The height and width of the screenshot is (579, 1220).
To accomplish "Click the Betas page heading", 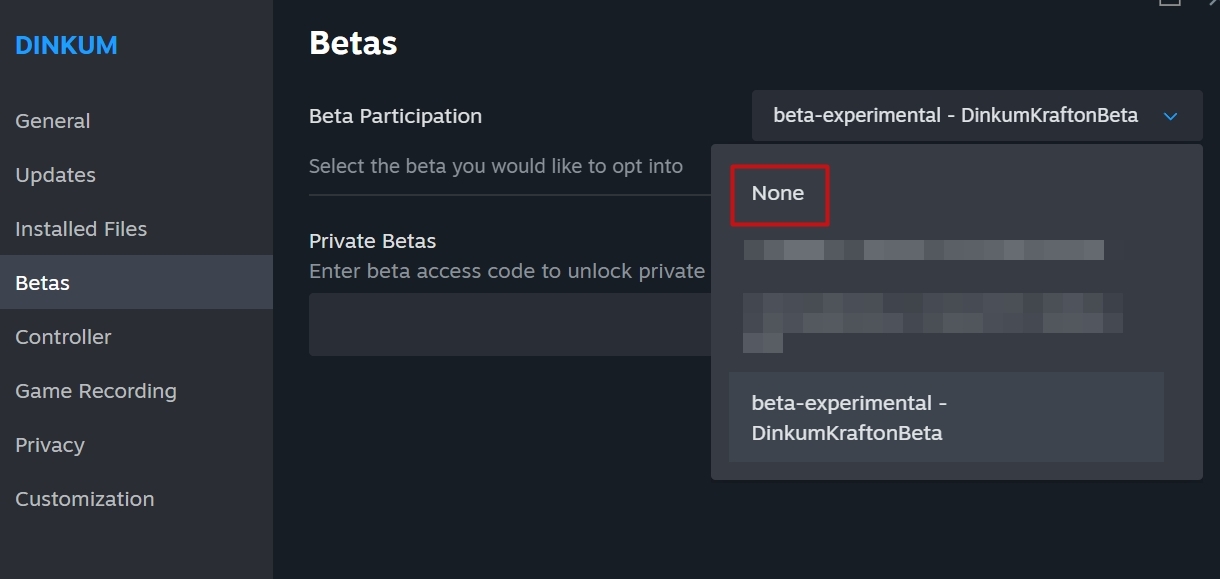I will (x=353, y=43).
